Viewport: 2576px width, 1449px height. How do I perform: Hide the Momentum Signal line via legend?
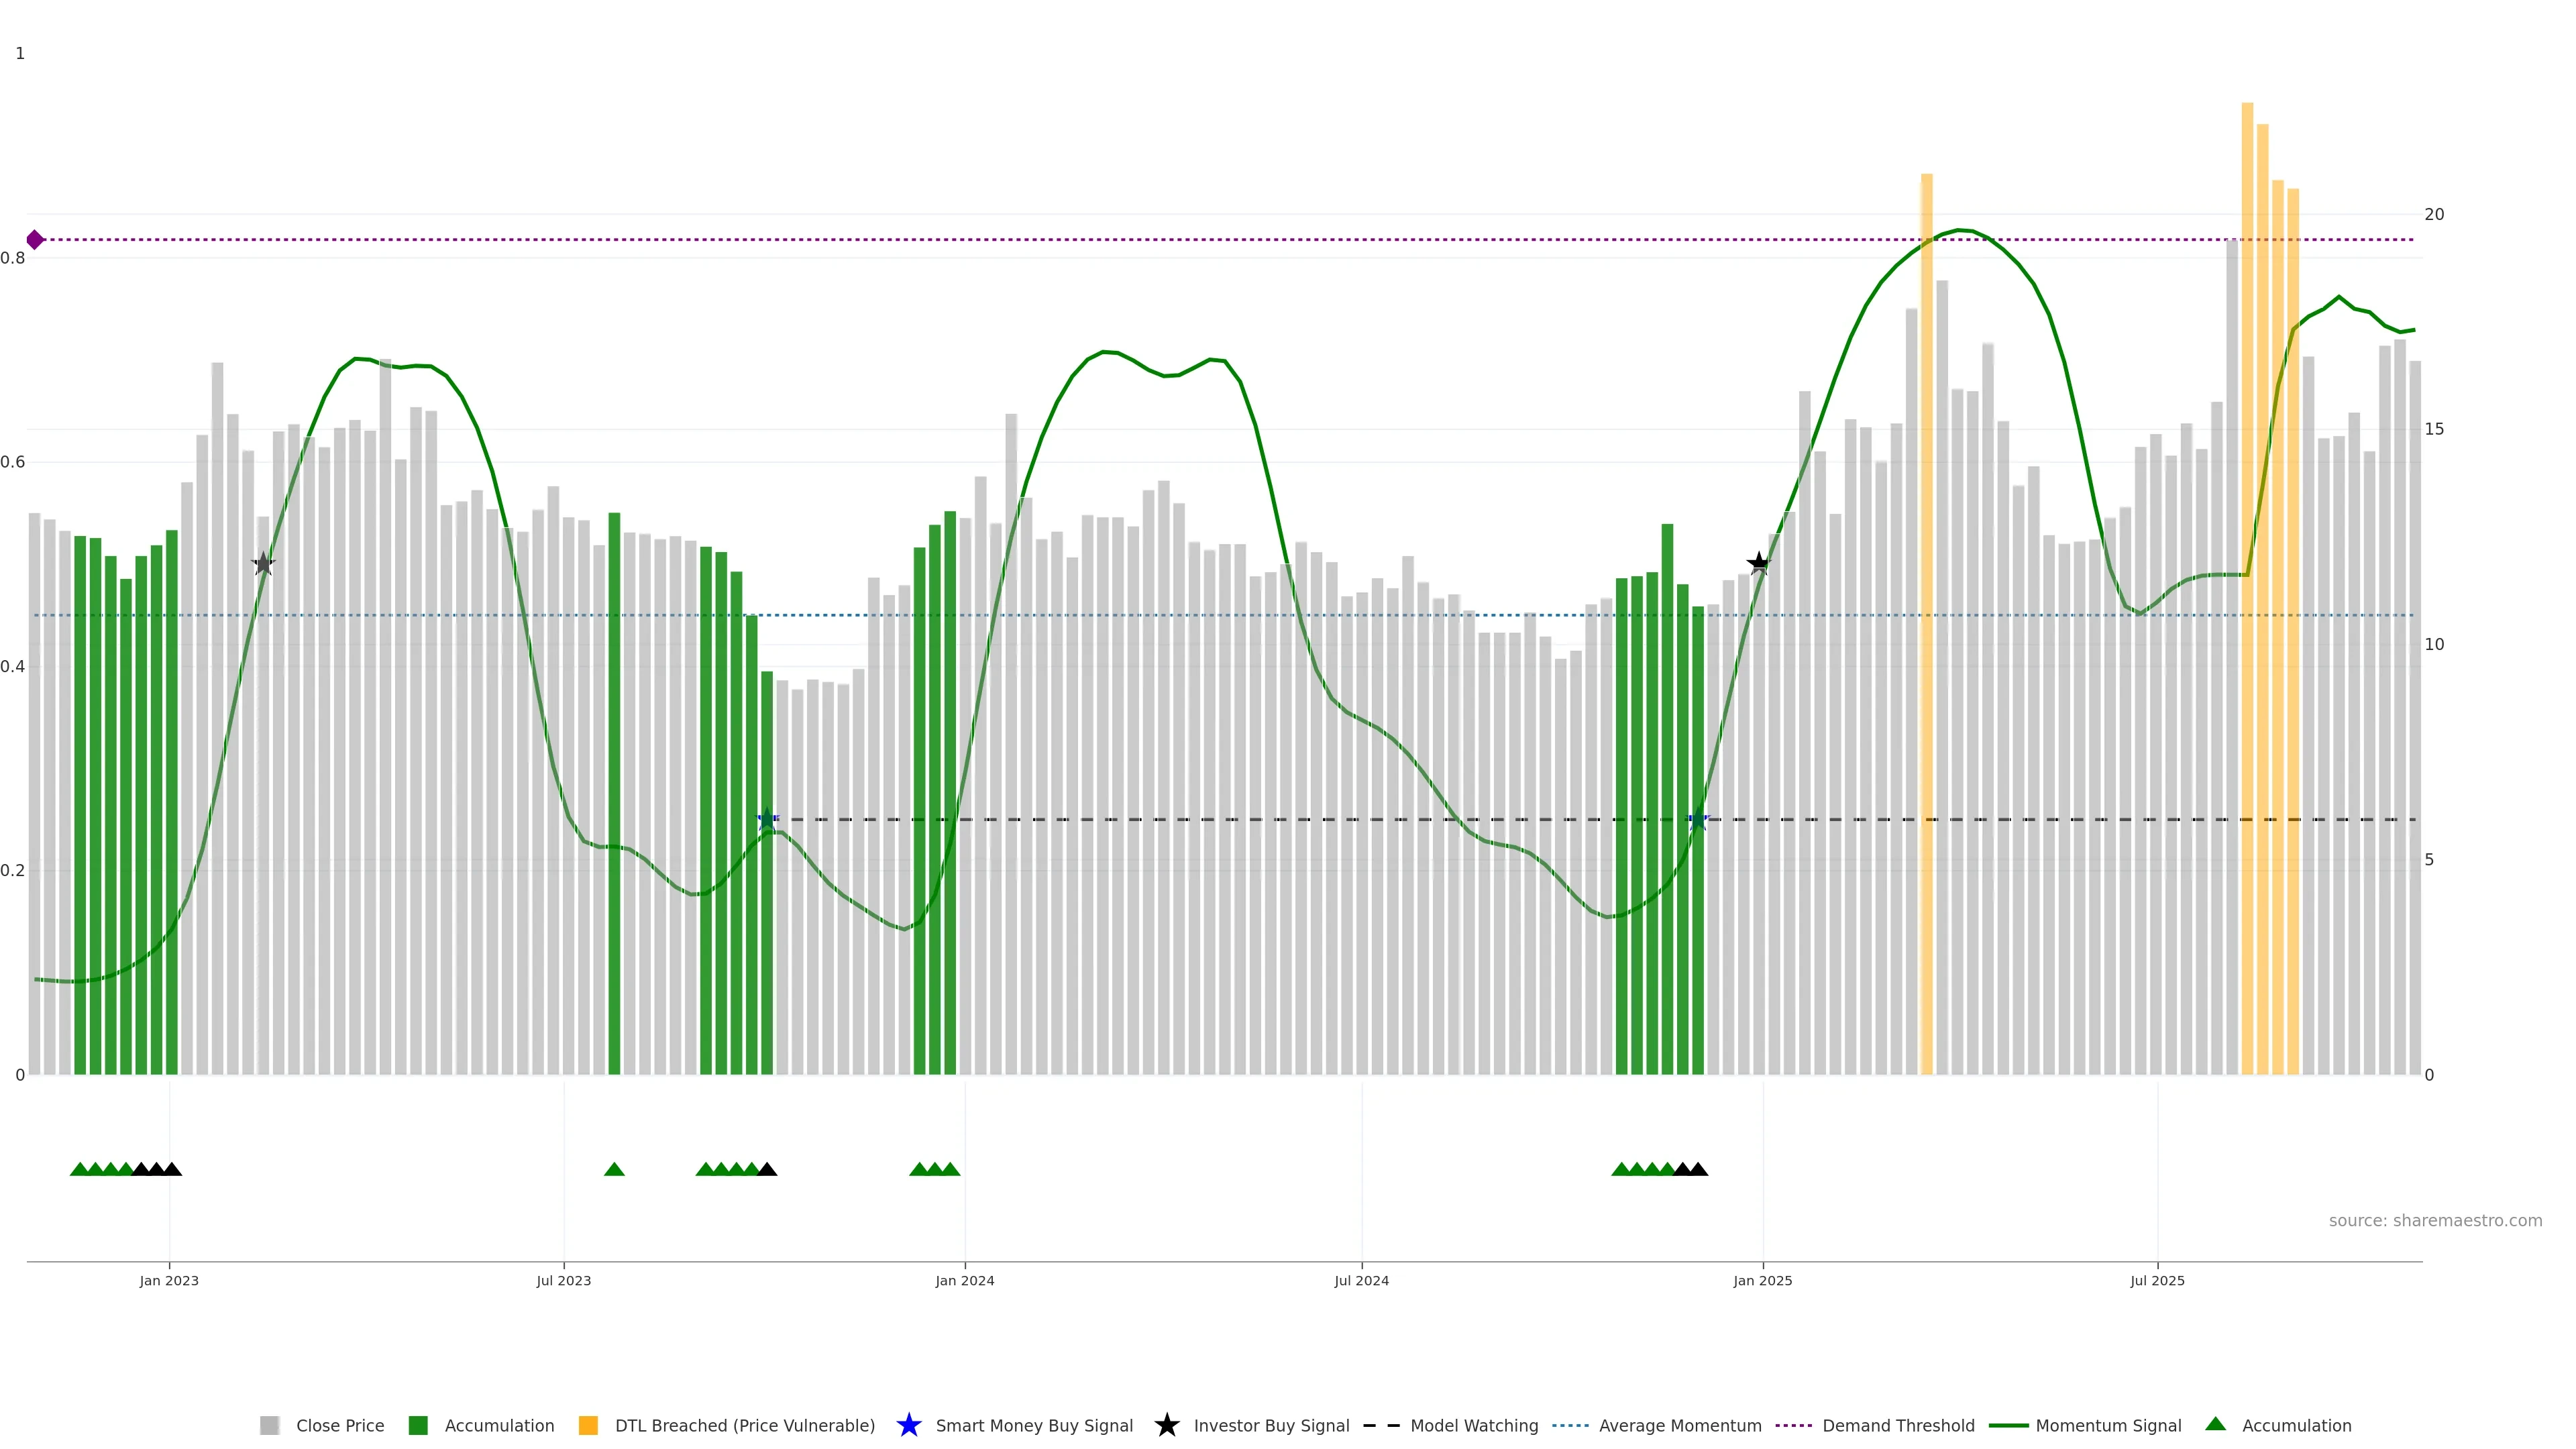[x=2107, y=1426]
